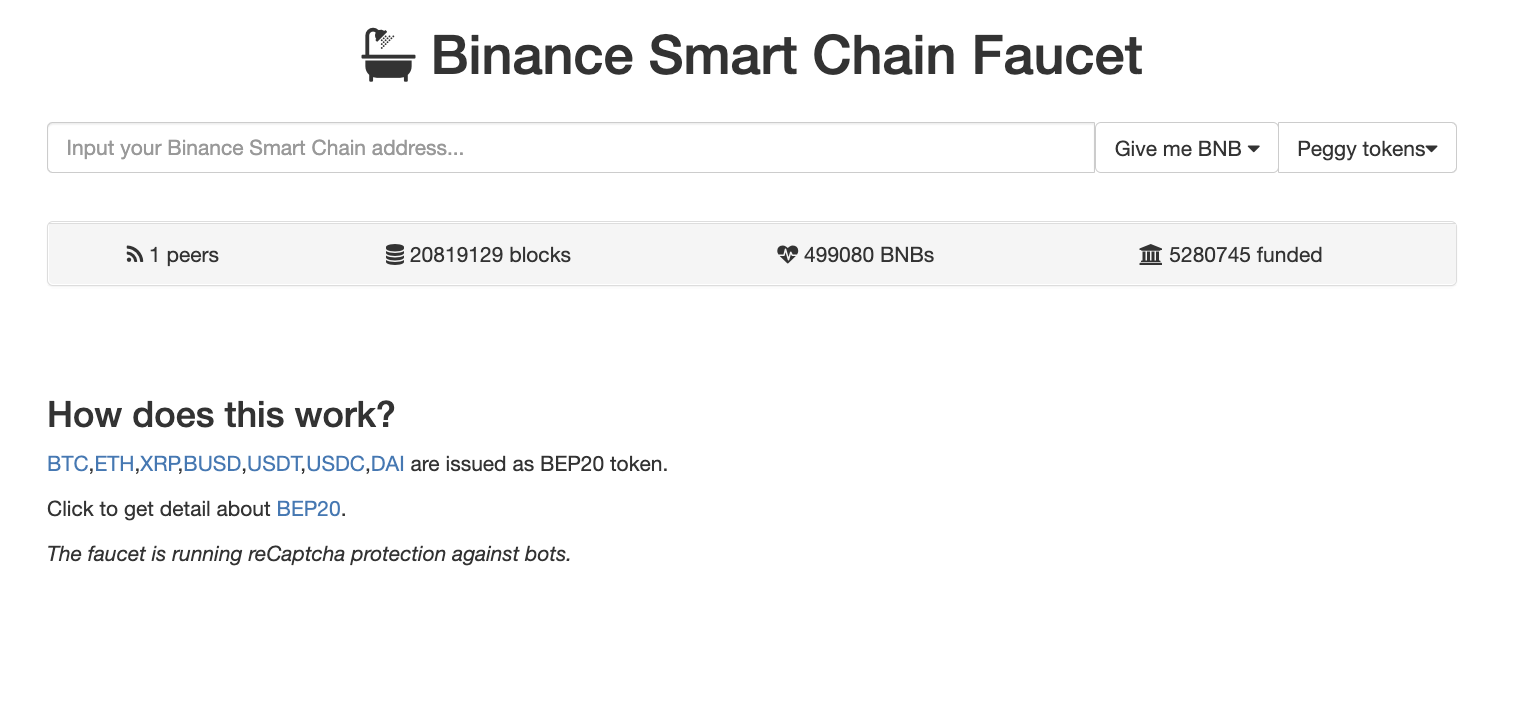Expand the Peggy tokens dropdown
1518x720 pixels.
tap(1366, 148)
